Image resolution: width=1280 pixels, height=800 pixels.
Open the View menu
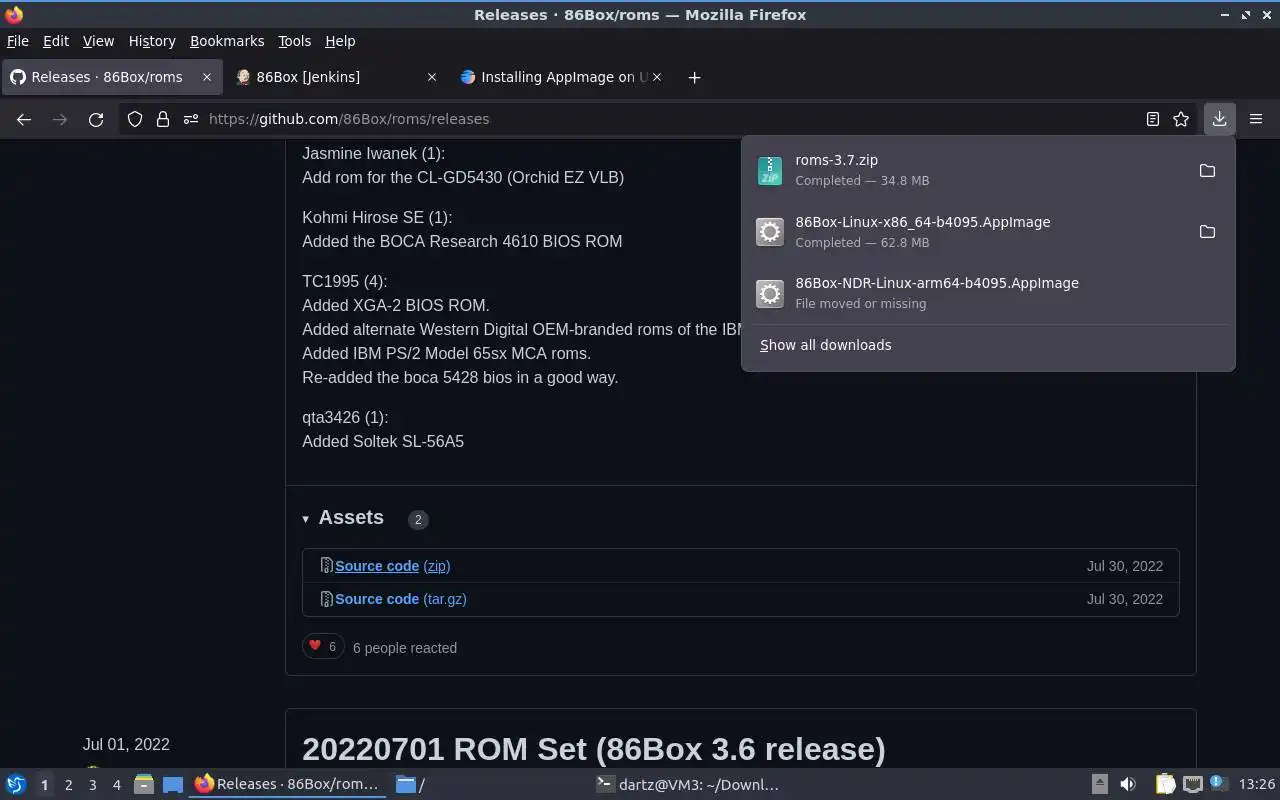[98, 41]
